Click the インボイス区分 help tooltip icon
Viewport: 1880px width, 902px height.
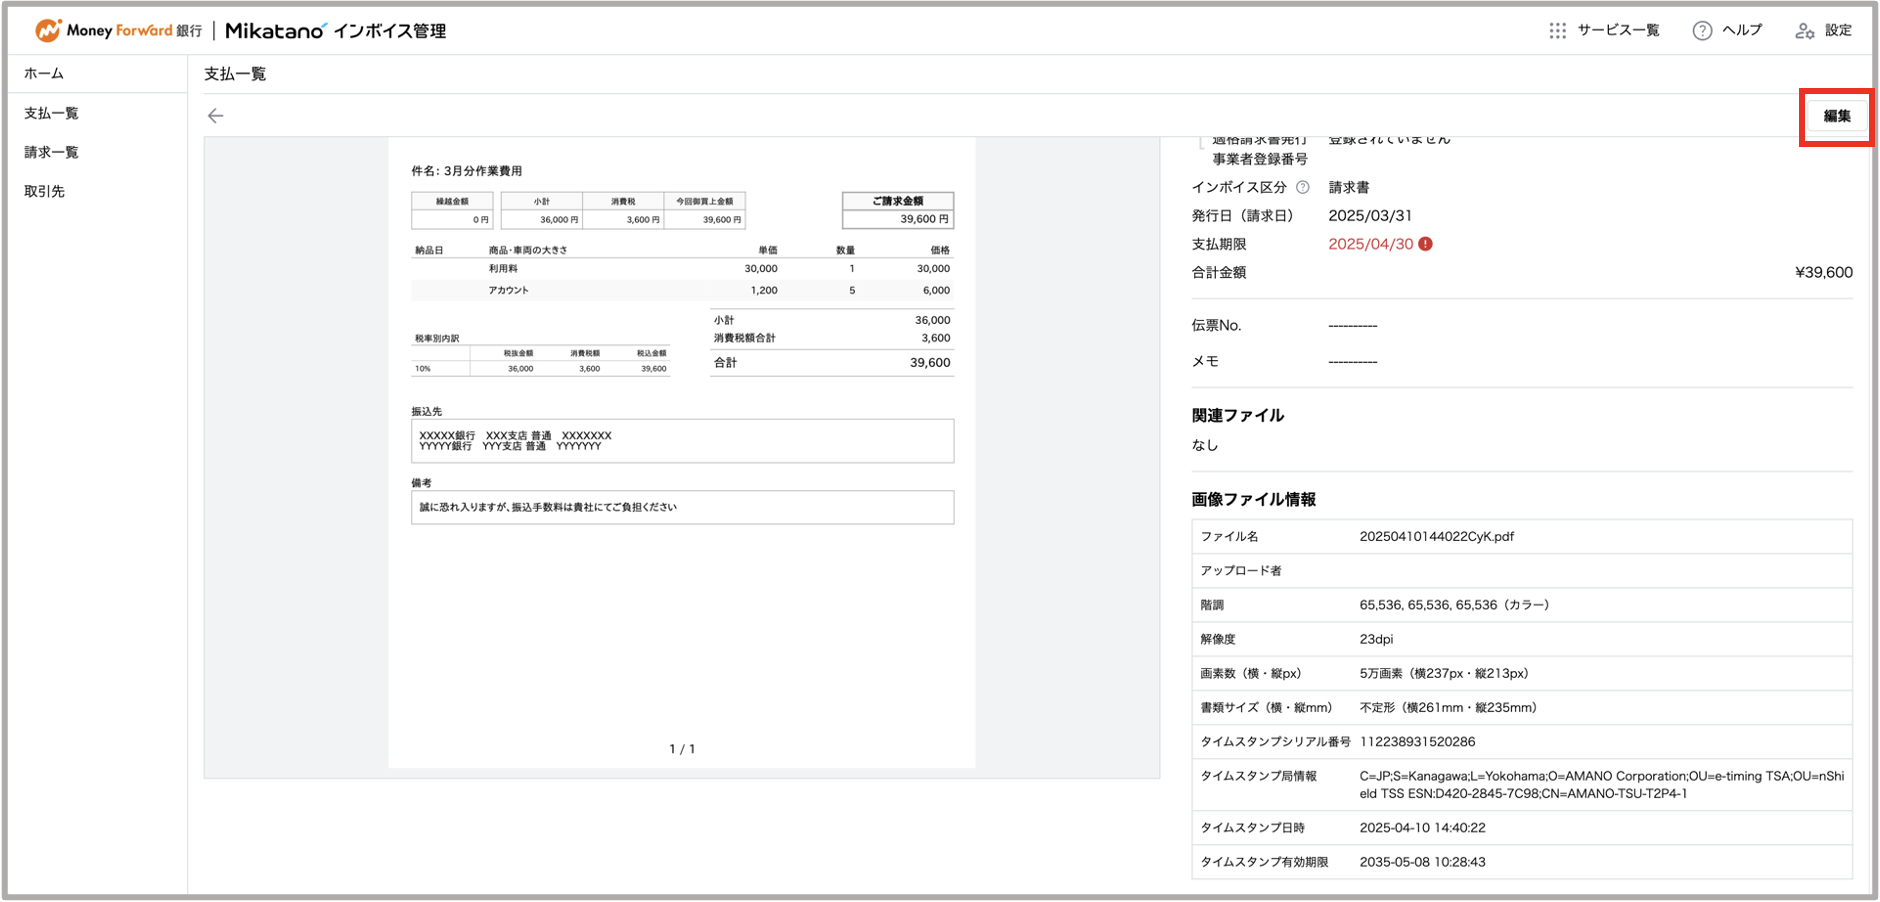click(x=1302, y=187)
